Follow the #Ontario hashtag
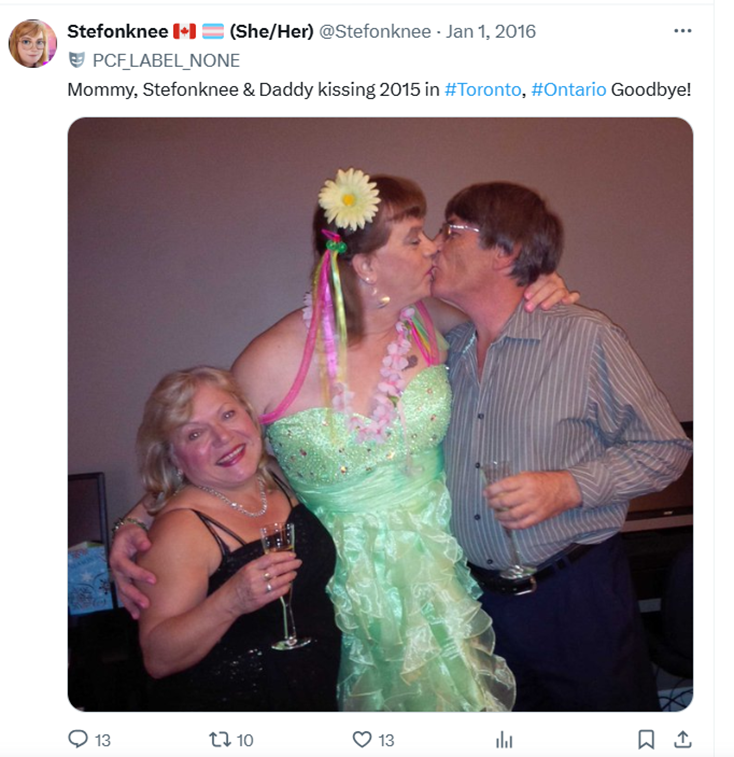The image size is (734, 757). pos(568,90)
